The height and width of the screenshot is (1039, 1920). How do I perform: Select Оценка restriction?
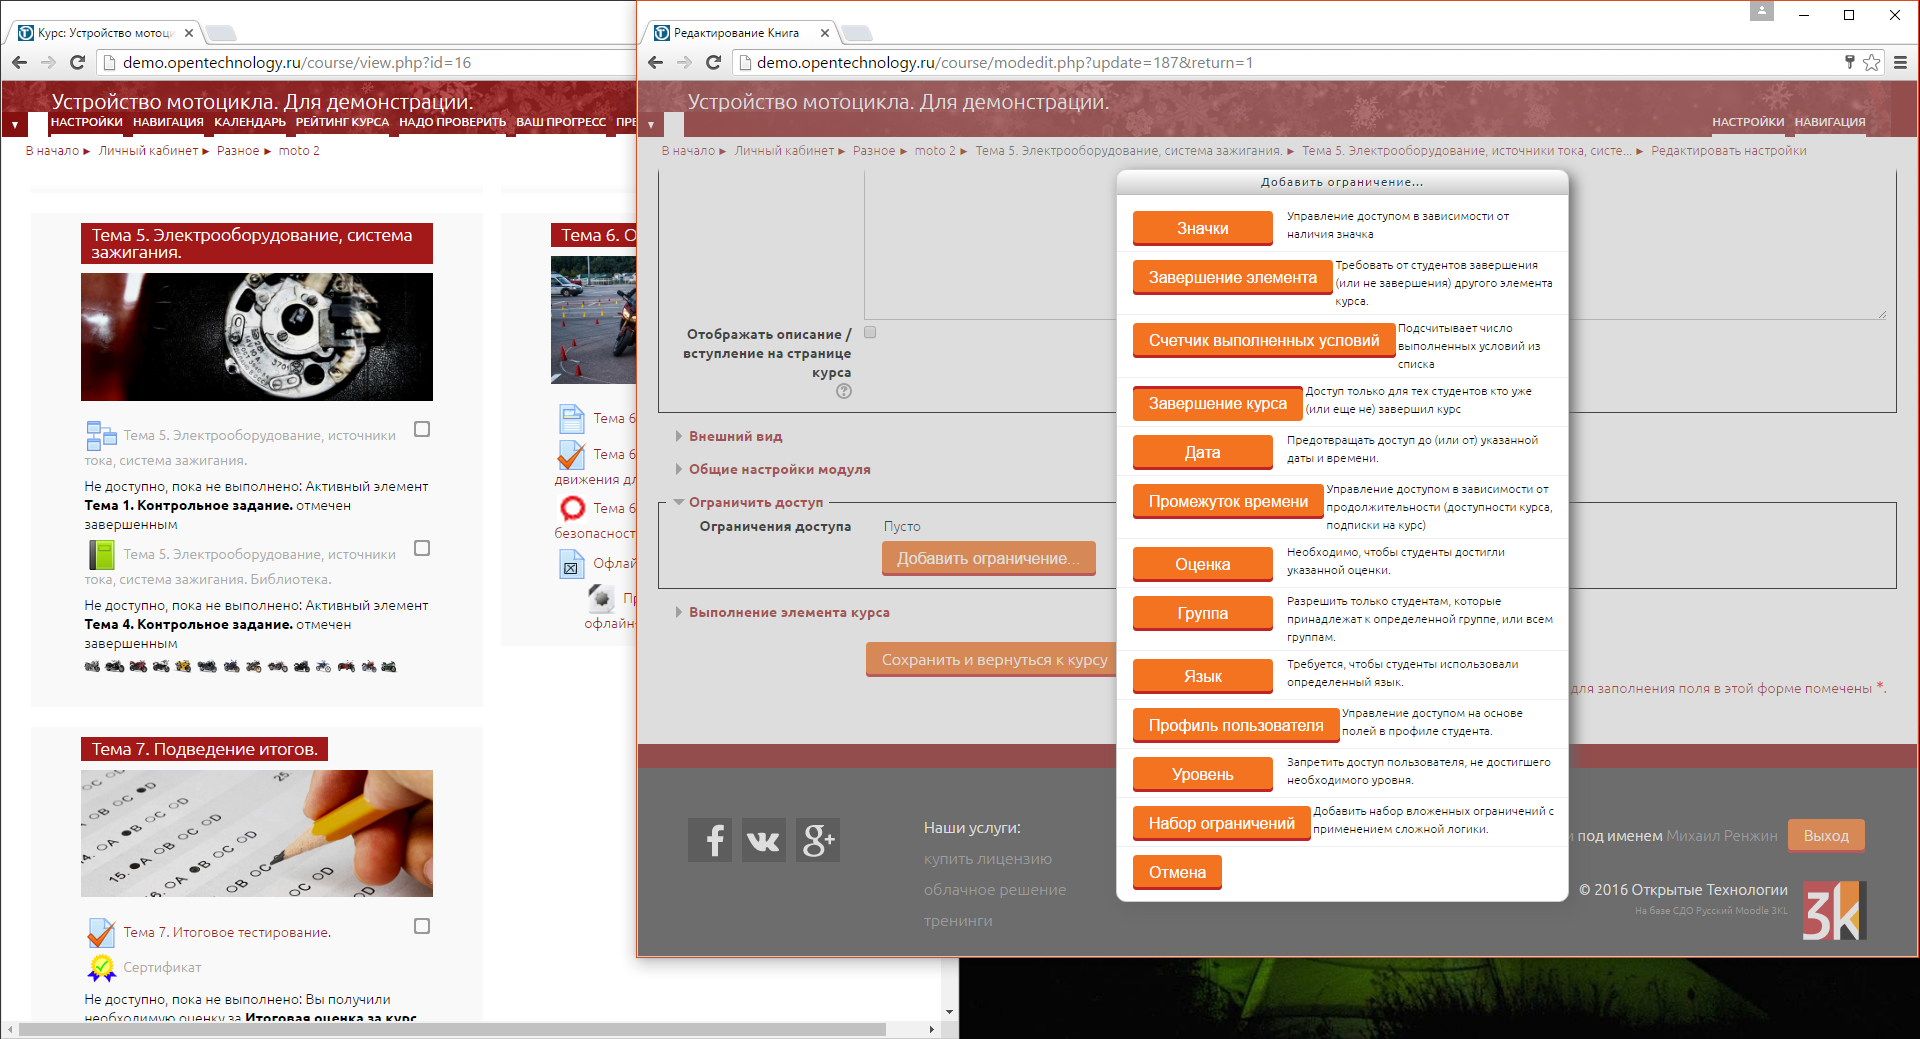[x=1202, y=564]
